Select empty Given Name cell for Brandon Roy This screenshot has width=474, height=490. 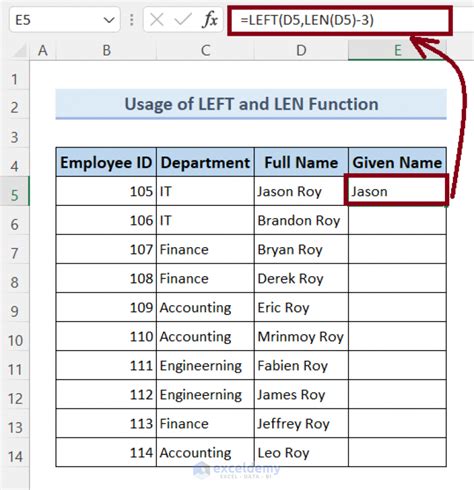coord(397,220)
